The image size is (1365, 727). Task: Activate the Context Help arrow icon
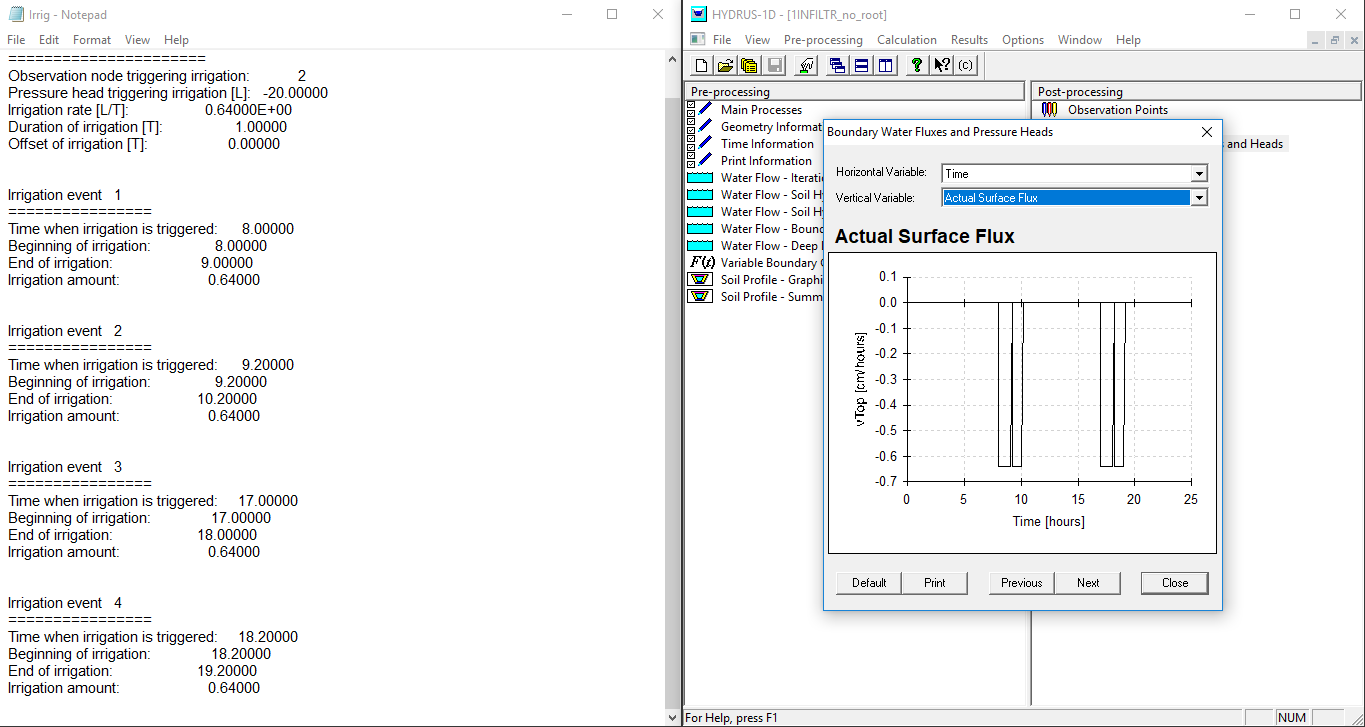941,65
